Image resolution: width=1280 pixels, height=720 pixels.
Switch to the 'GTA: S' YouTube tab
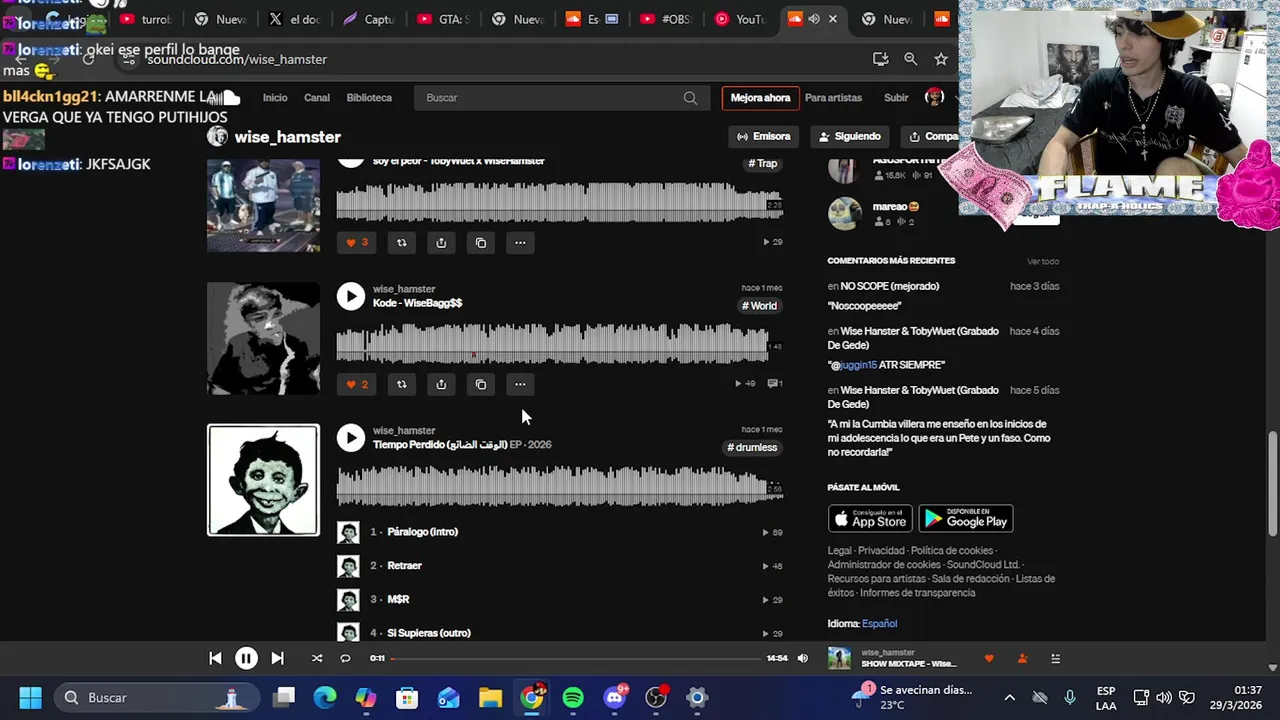point(443,19)
